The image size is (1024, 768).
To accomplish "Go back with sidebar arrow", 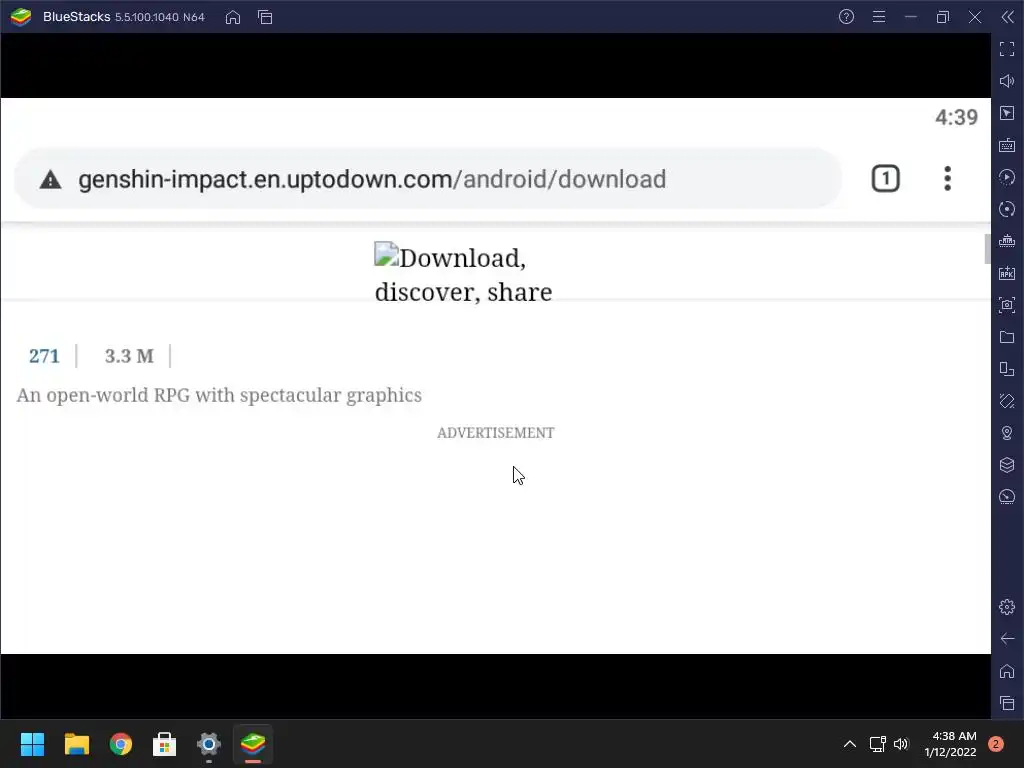I will pos(1007,639).
